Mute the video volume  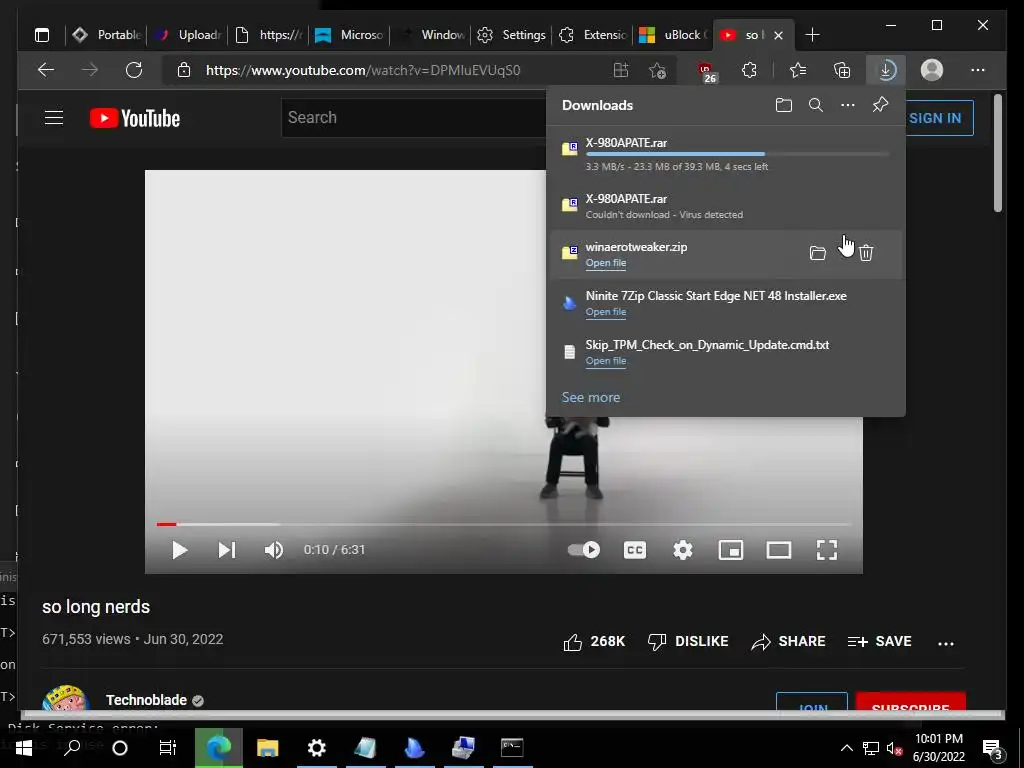(x=274, y=550)
